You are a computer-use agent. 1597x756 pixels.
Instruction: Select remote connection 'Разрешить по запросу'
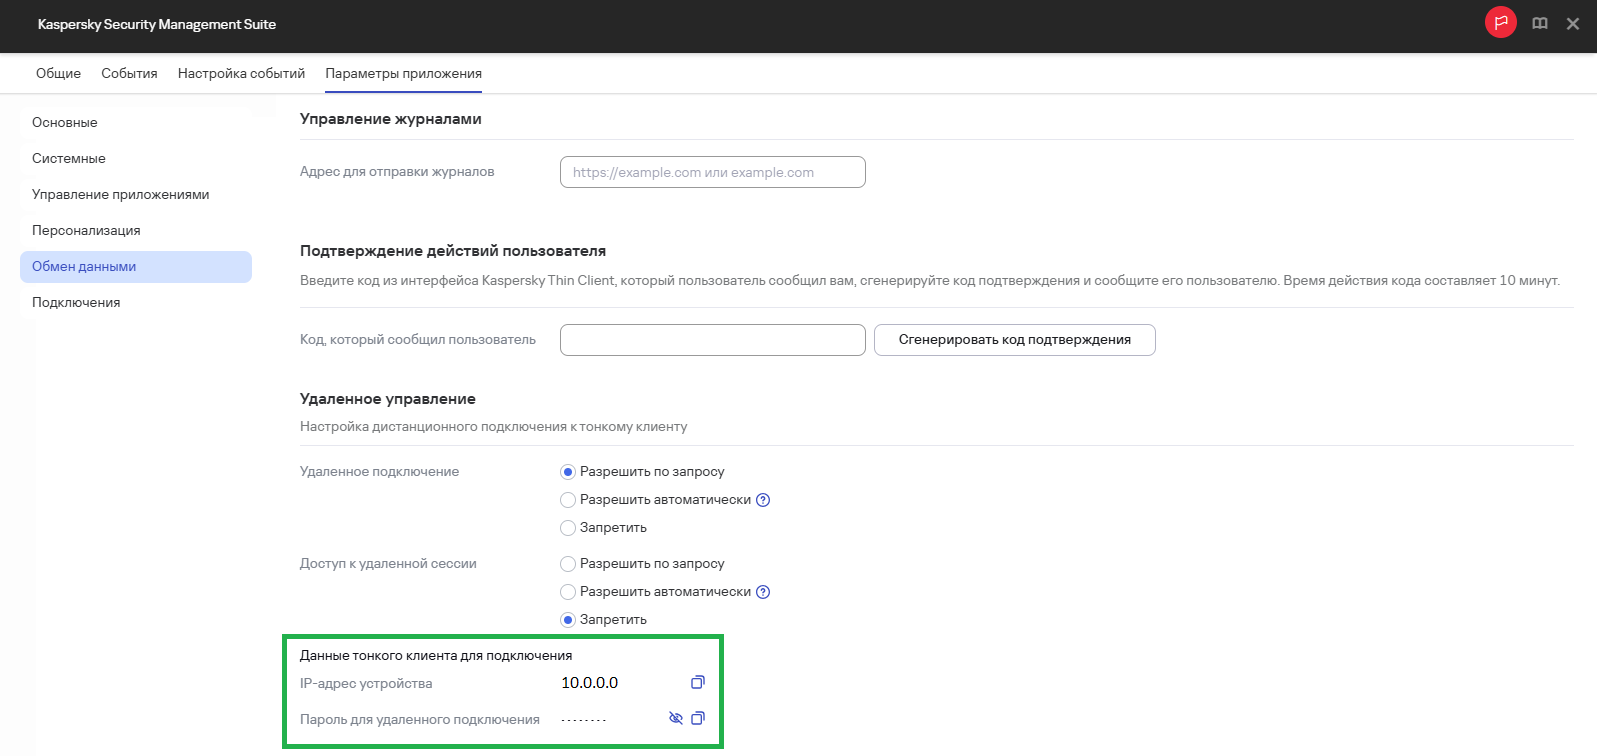[568, 472]
